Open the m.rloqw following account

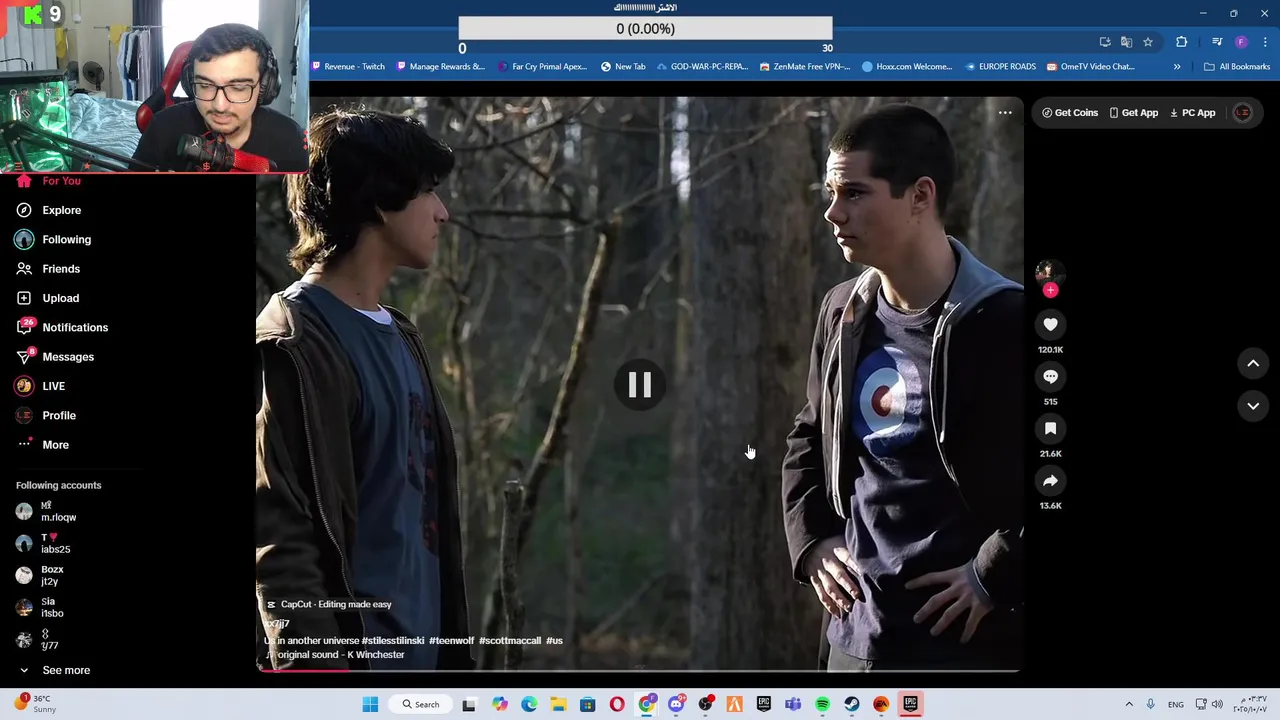tap(47, 512)
